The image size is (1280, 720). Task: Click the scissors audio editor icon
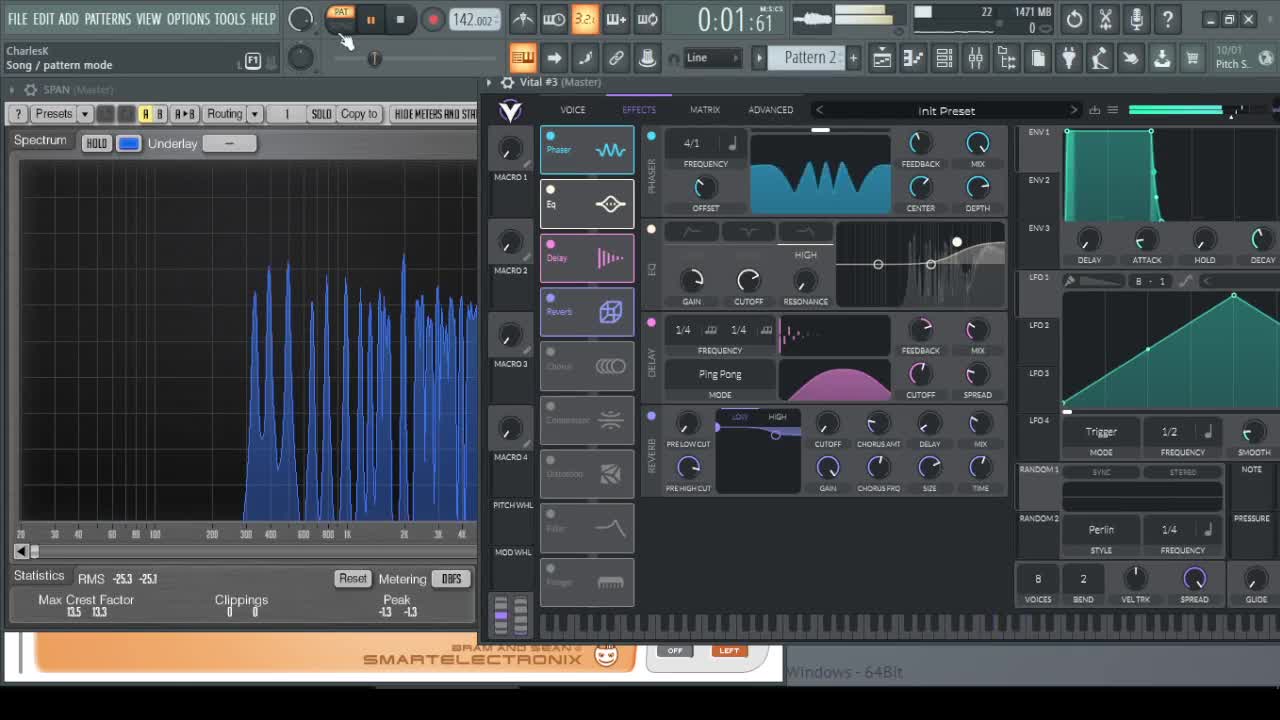[1105, 19]
